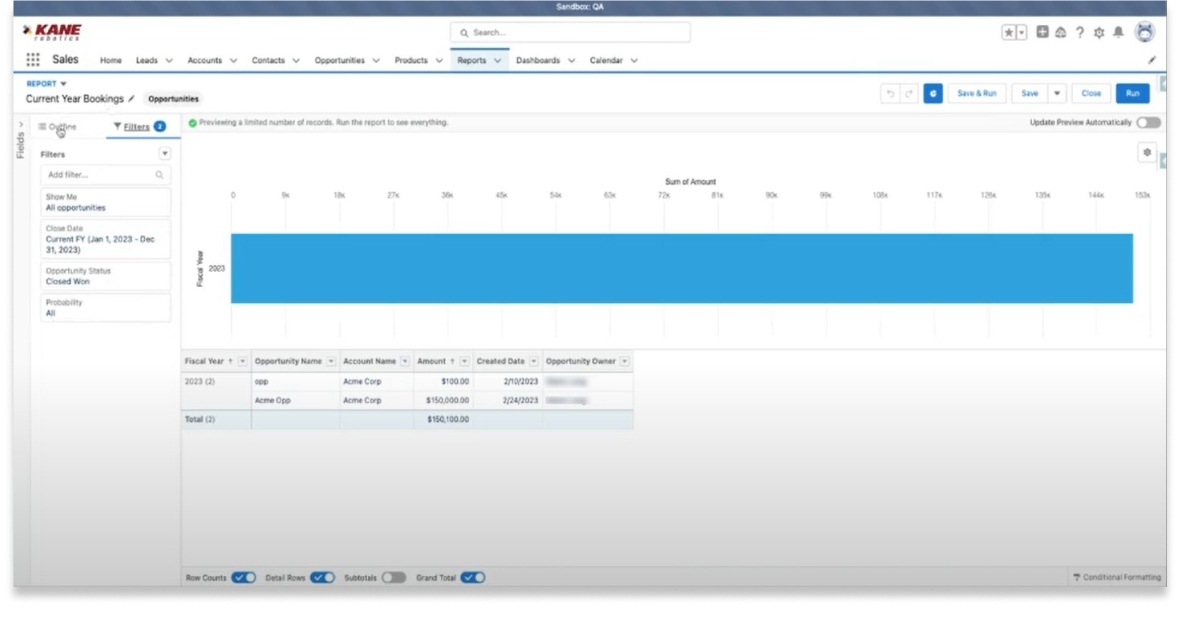
Task: Toggle Update Preview Automatically switch
Action: (1148, 123)
